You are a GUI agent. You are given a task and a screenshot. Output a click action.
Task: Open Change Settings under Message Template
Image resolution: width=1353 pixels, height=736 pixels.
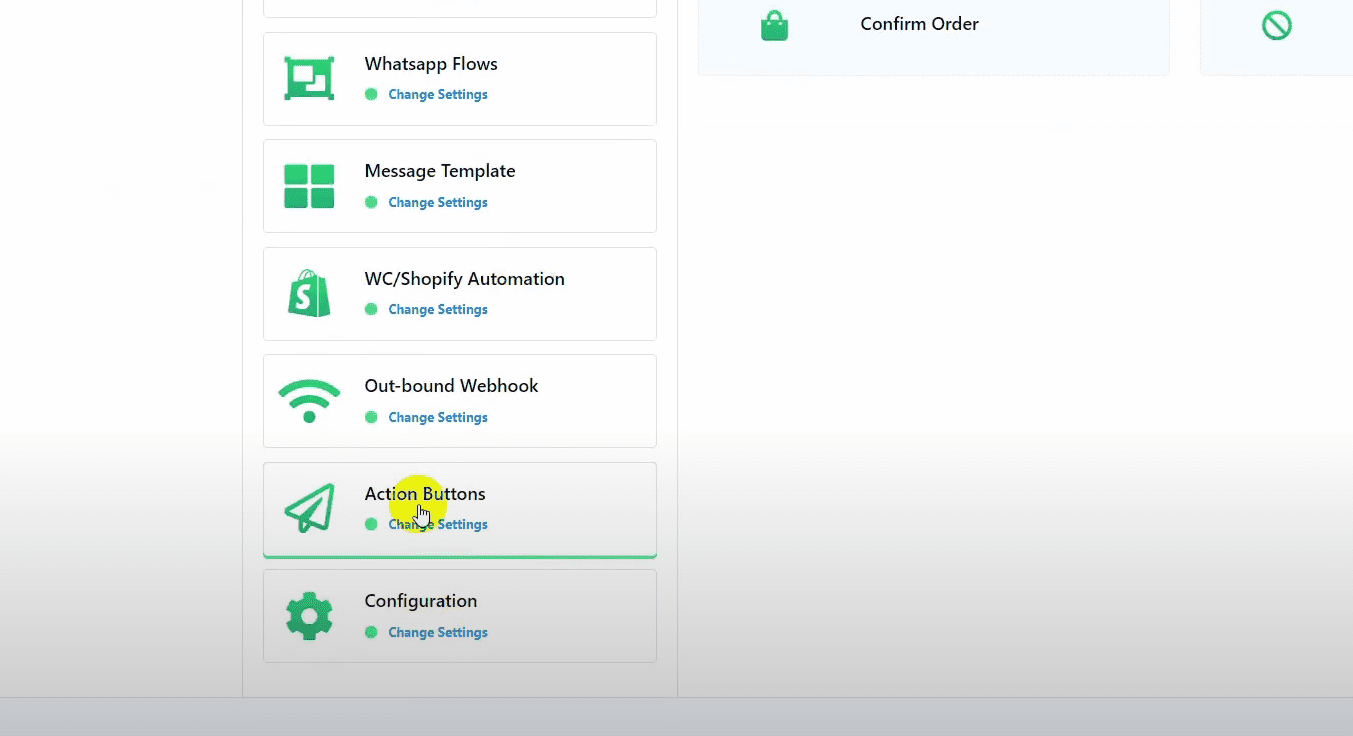click(x=437, y=202)
